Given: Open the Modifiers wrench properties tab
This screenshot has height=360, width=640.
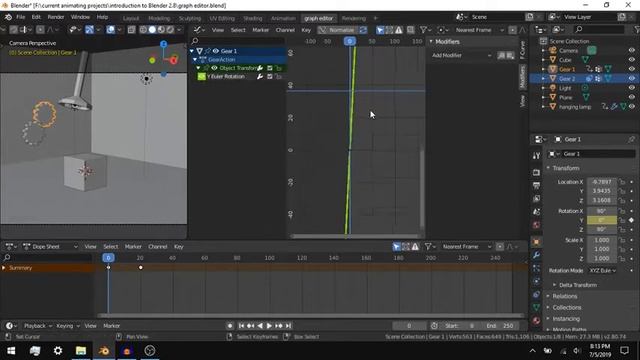Looking at the screenshot, I should point(536,255).
